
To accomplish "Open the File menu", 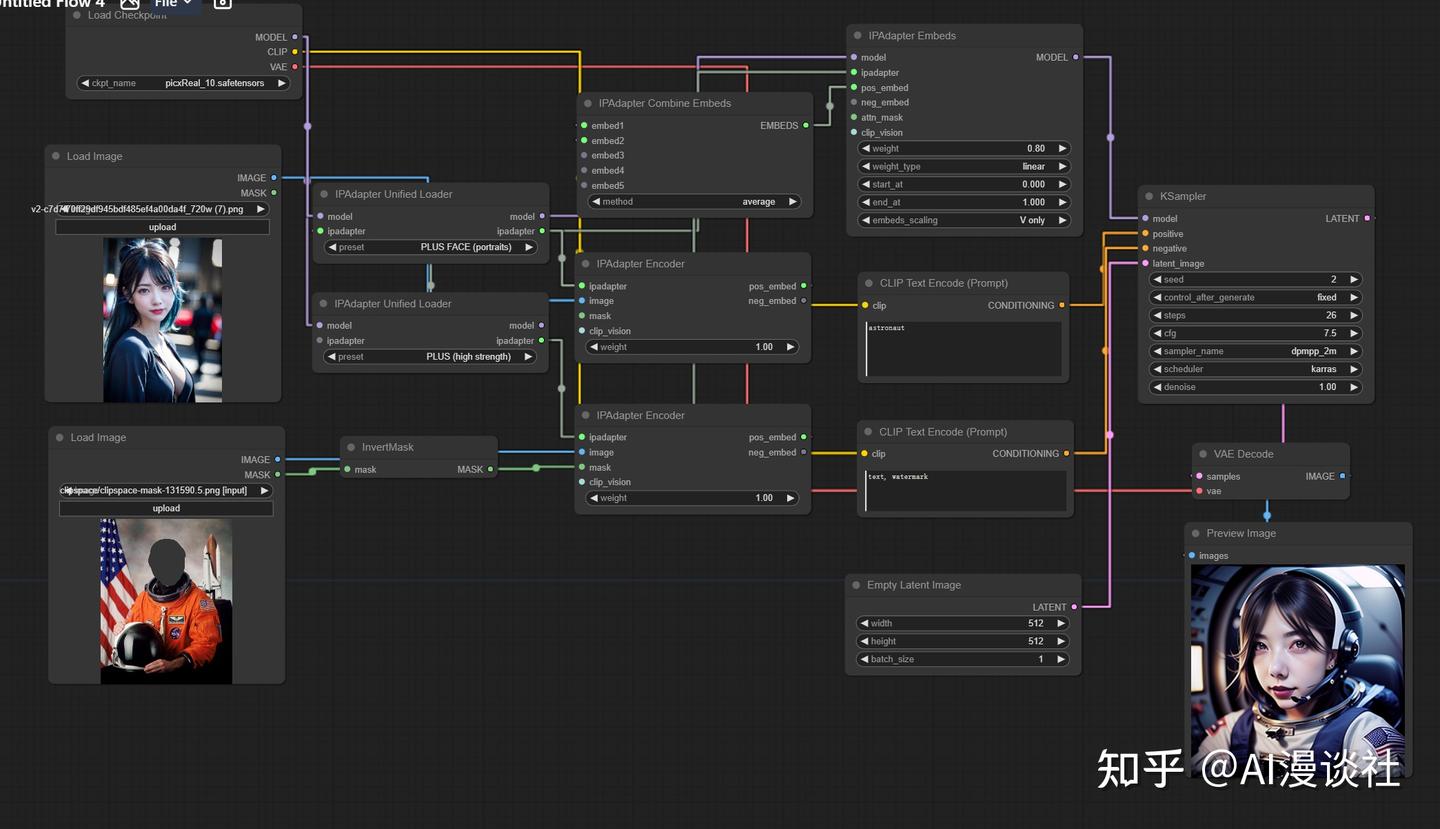I will point(170,4).
